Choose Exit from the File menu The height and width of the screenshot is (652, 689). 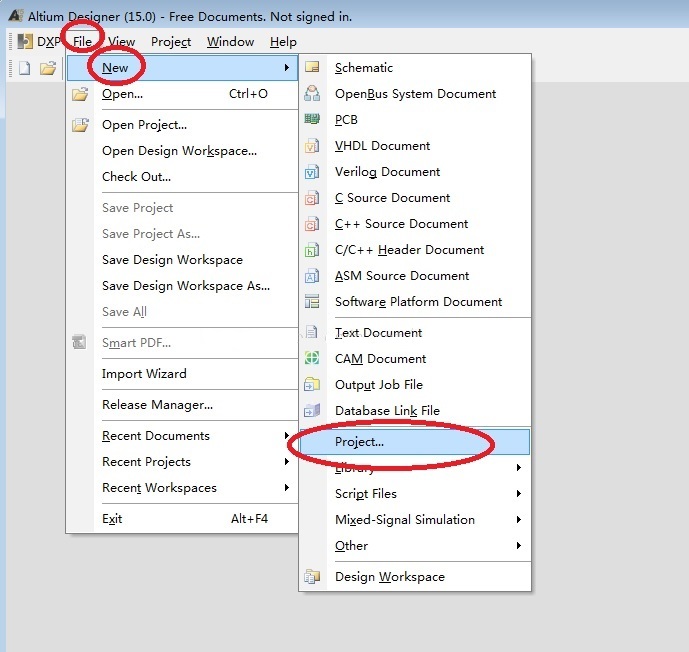(x=183, y=519)
